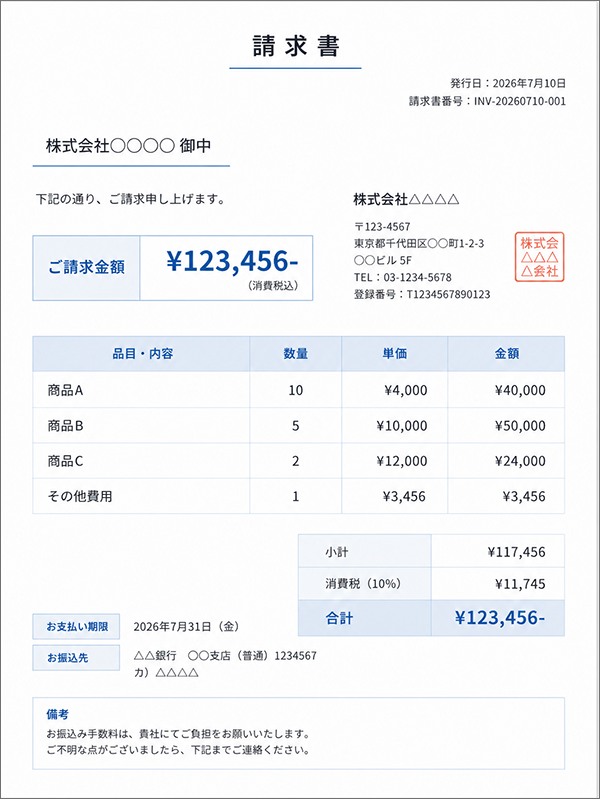Click the 合計 label
Image resolution: width=600 pixels, height=799 pixels.
(x=339, y=618)
